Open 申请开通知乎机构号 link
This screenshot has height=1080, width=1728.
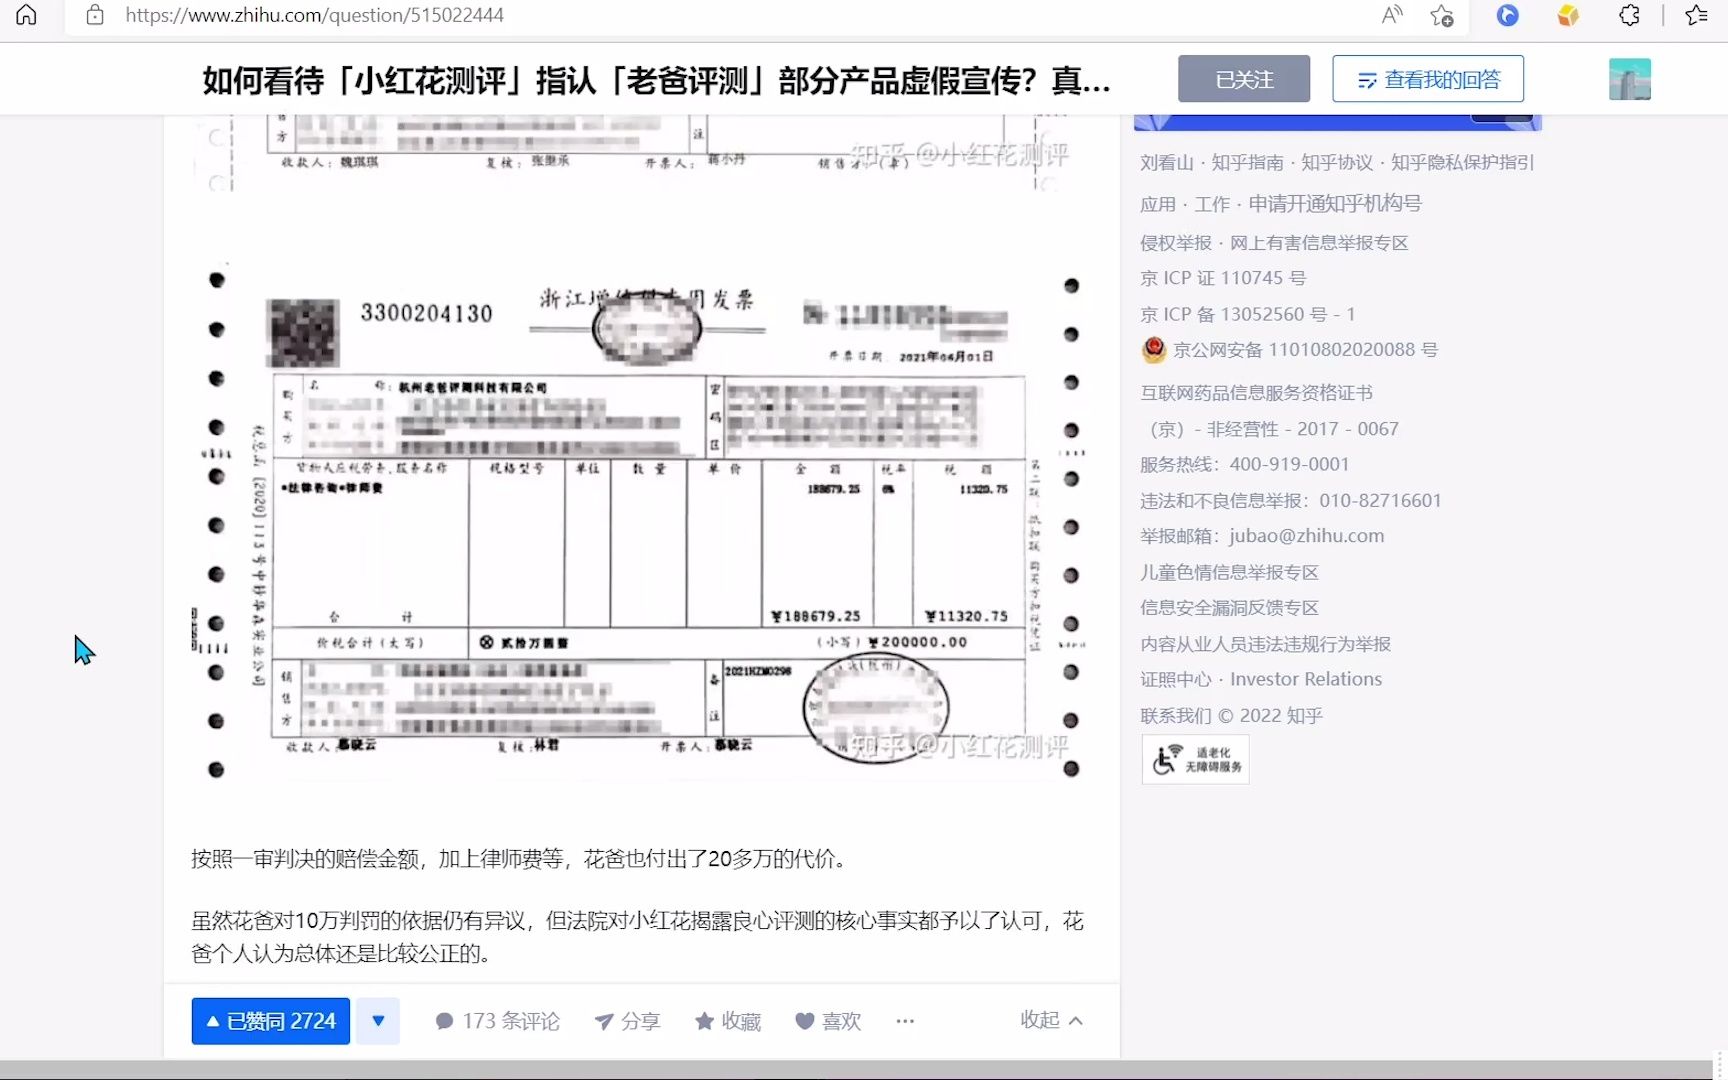coord(1335,204)
